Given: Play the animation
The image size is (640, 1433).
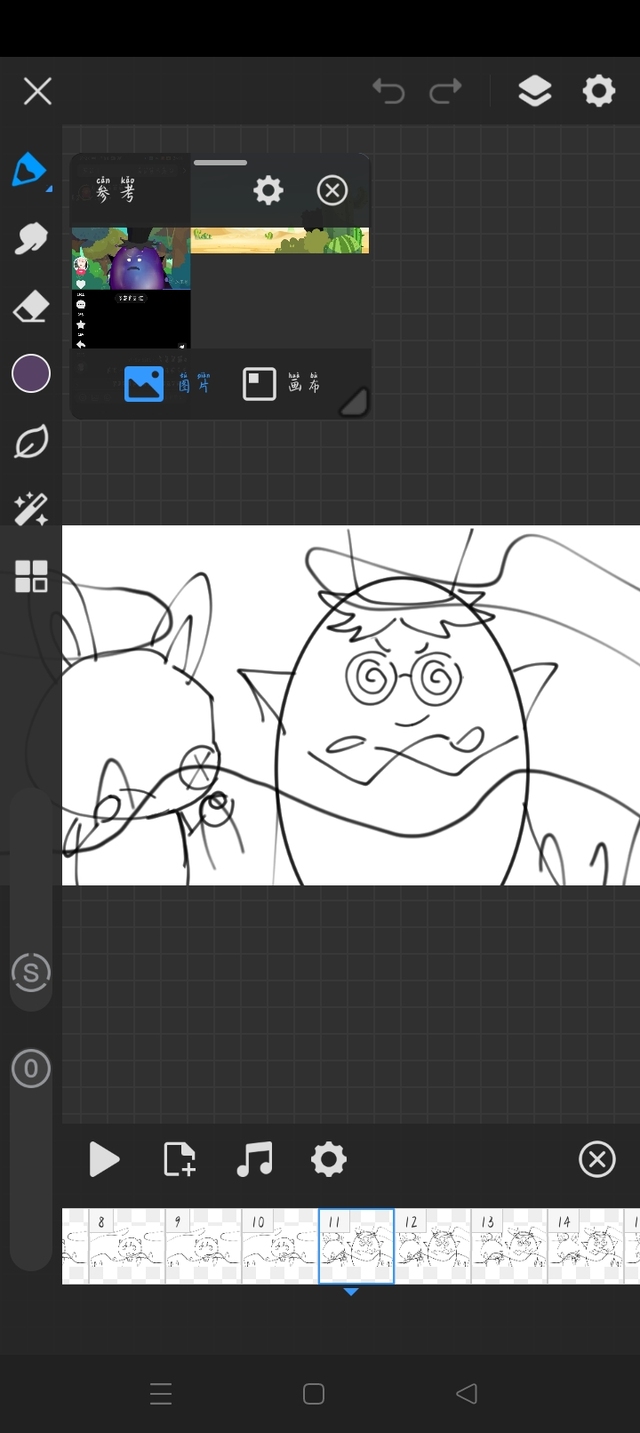Looking at the screenshot, I should click(104, 1160).
